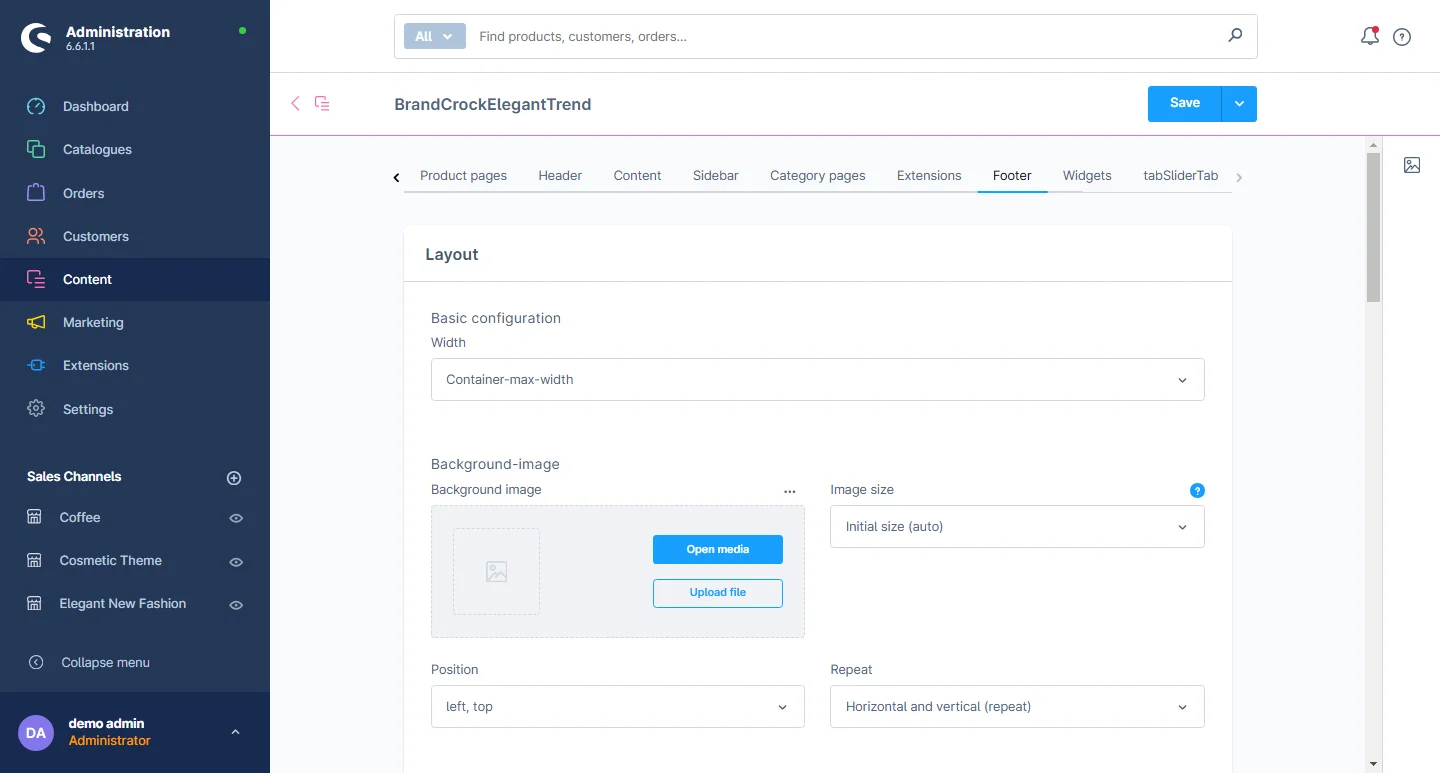Screen dimensions: 1440x773
Task: Click the Upload file button
Action: (717, 592)
